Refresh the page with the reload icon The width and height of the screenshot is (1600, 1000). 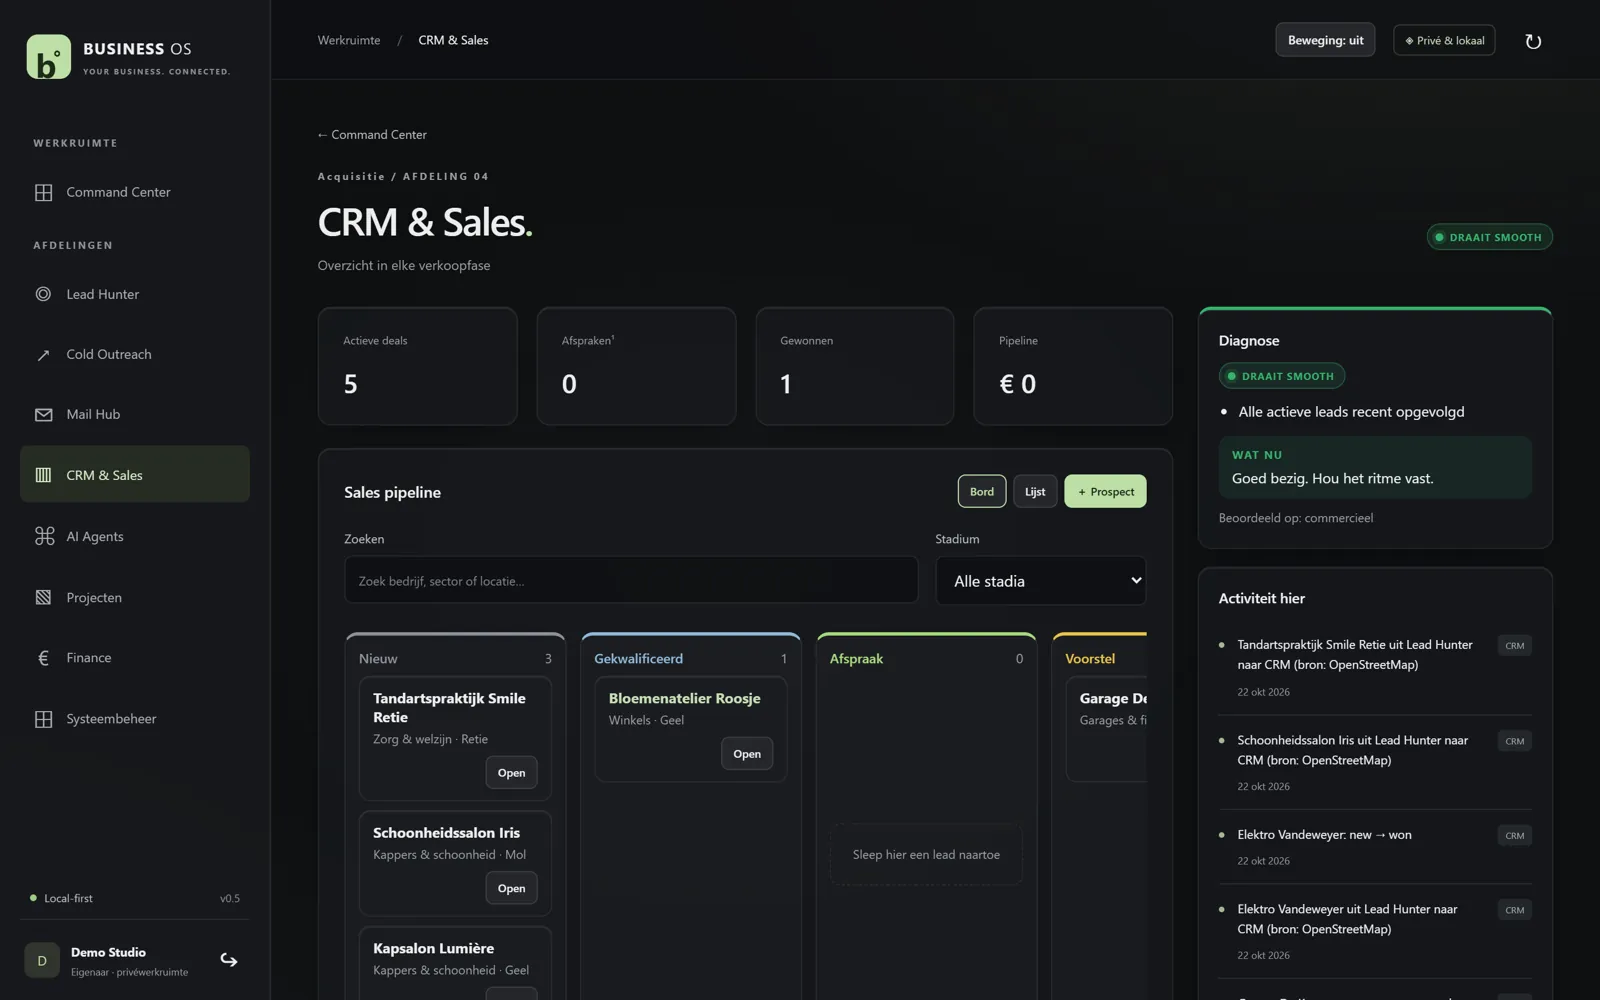coord(1533,41)
